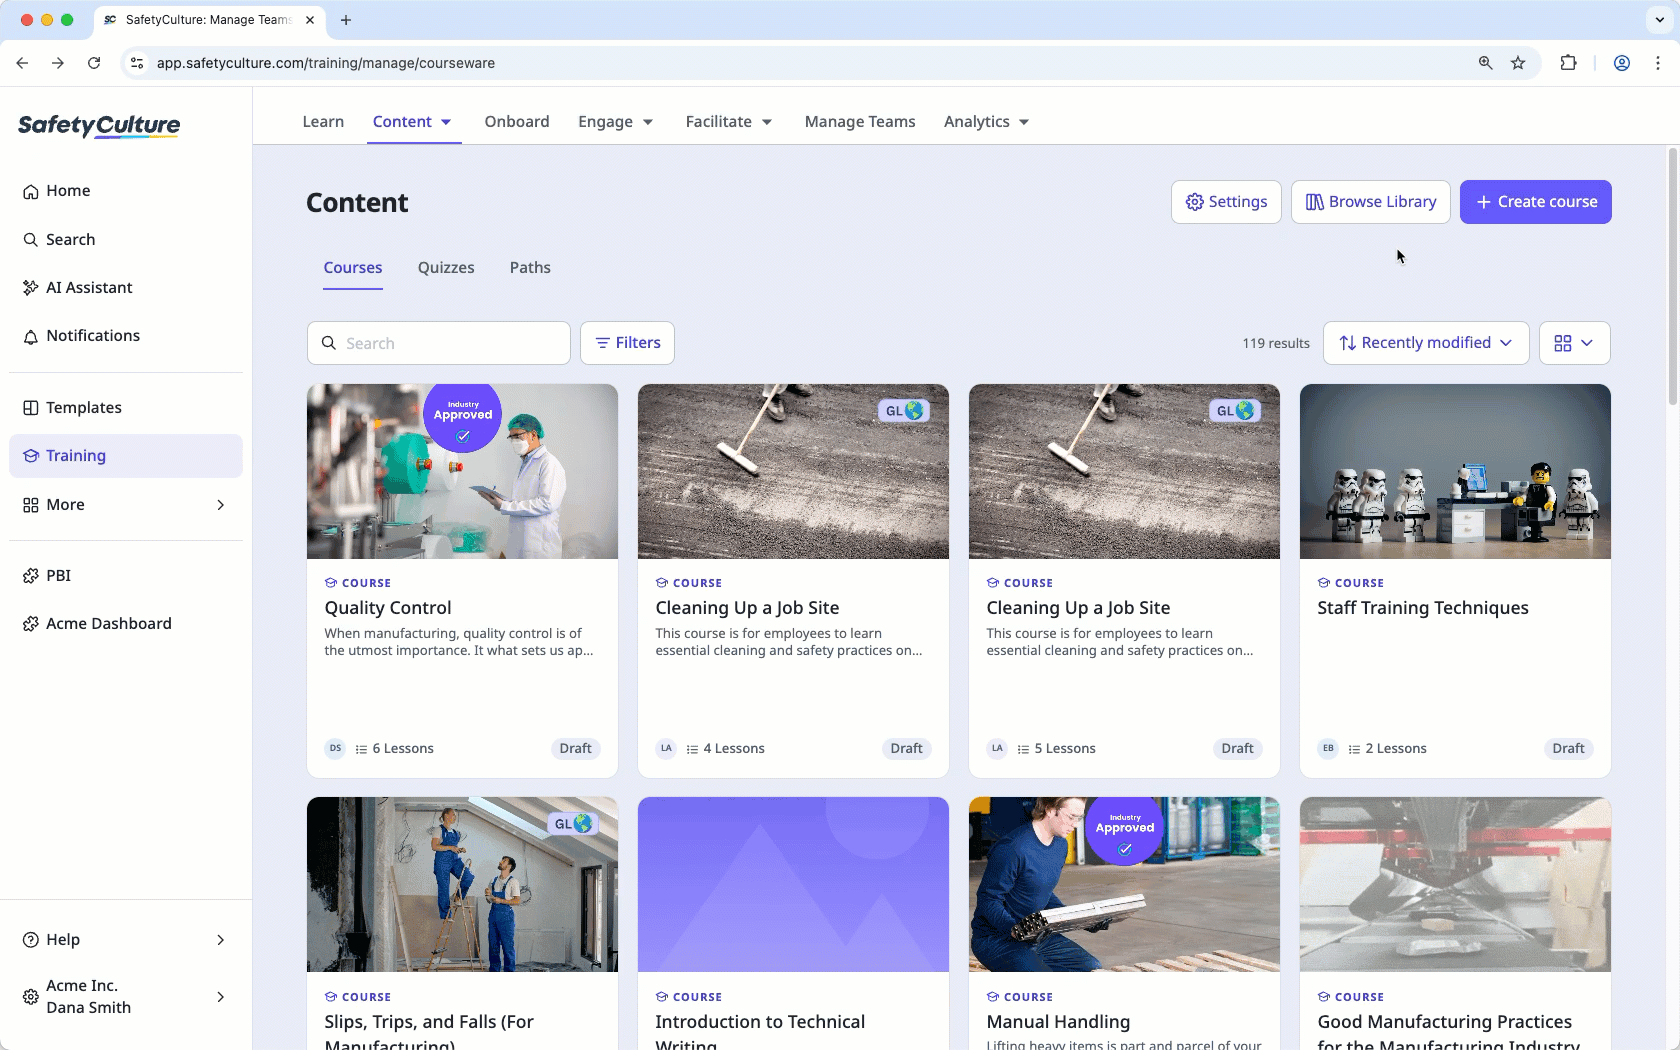The image size is (1680, 1050).
Task: Switch to the Courses tab
Action: pyautogui.click(x=353, y=268)
